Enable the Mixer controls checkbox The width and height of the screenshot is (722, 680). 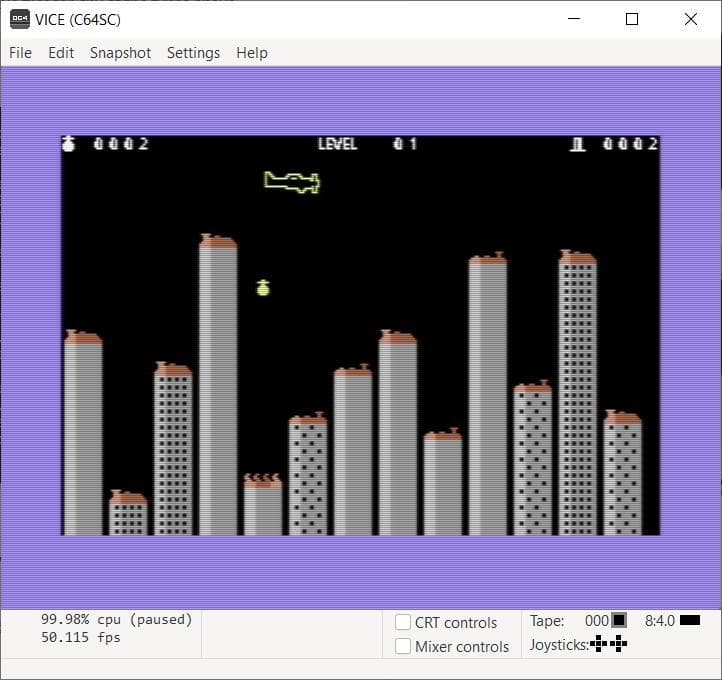coord(403,646)
